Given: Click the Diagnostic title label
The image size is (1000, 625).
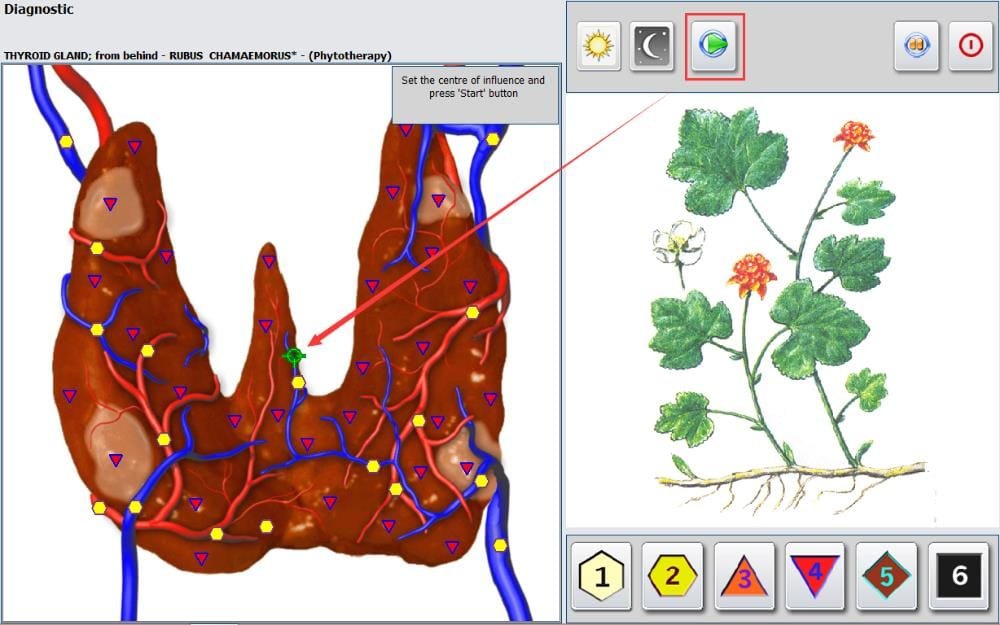Looking at the screenshot, I should click(x=38, y=10).
